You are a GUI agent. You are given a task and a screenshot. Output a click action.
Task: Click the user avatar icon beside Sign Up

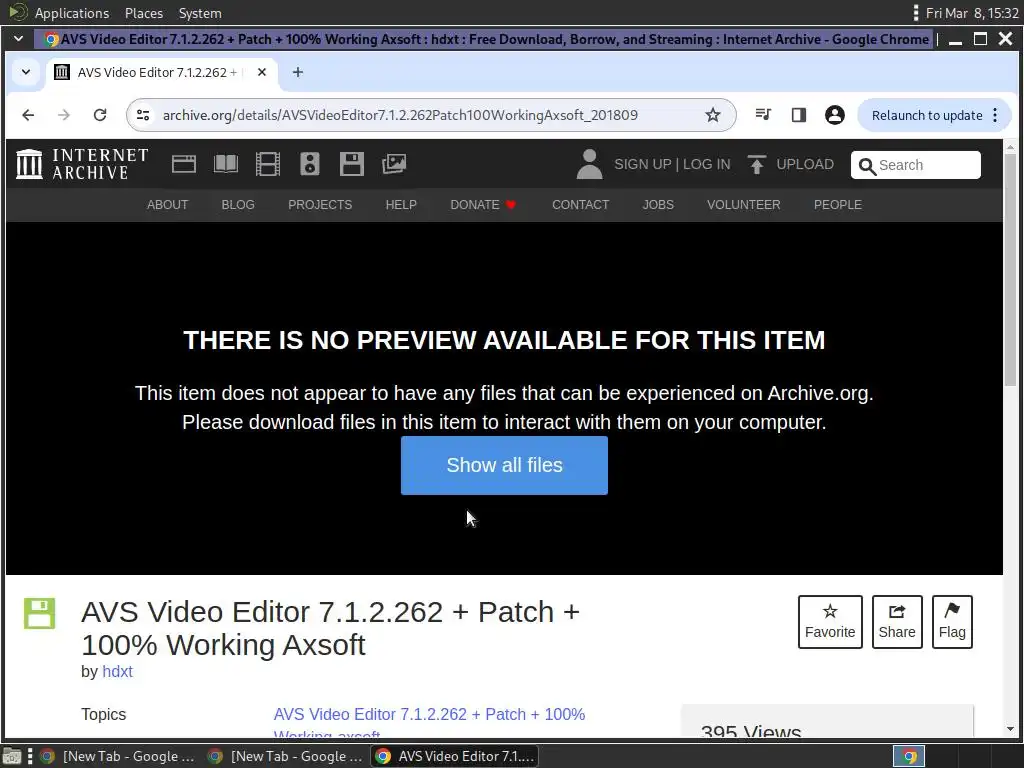[589, 164]
